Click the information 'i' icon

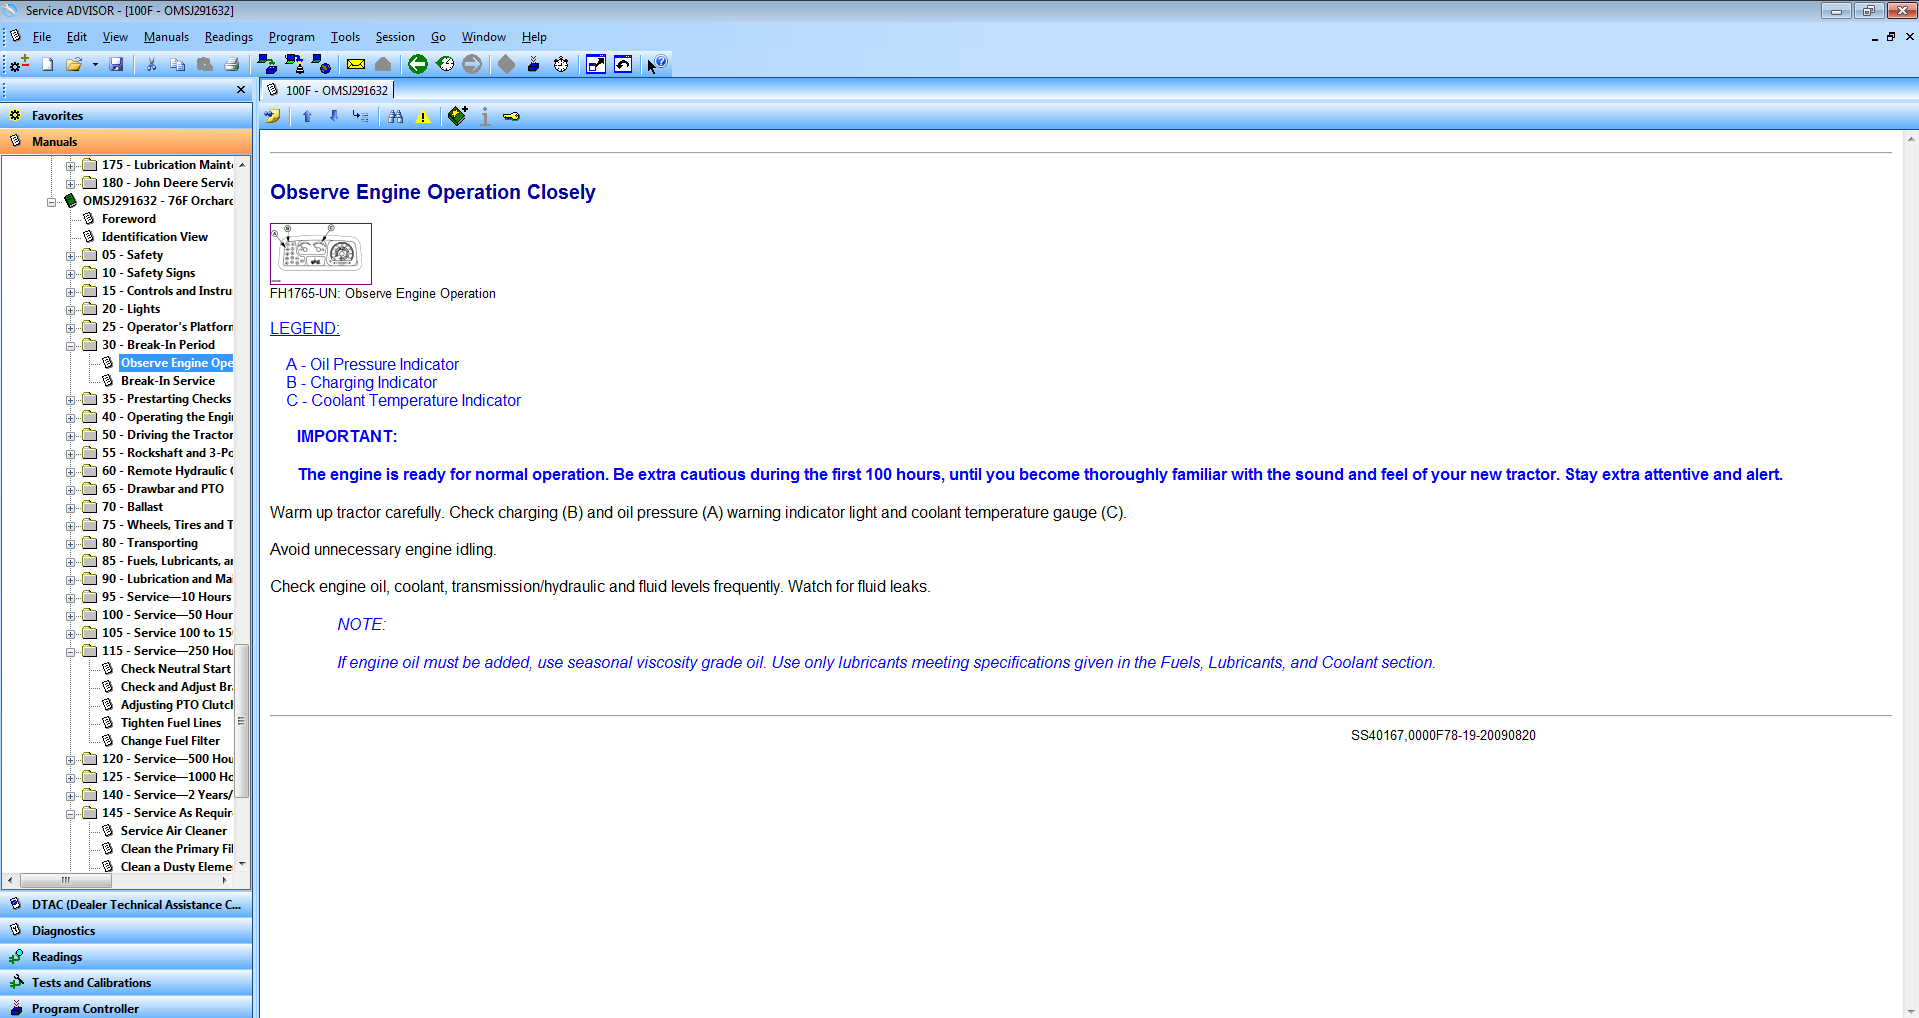(485, 117)
